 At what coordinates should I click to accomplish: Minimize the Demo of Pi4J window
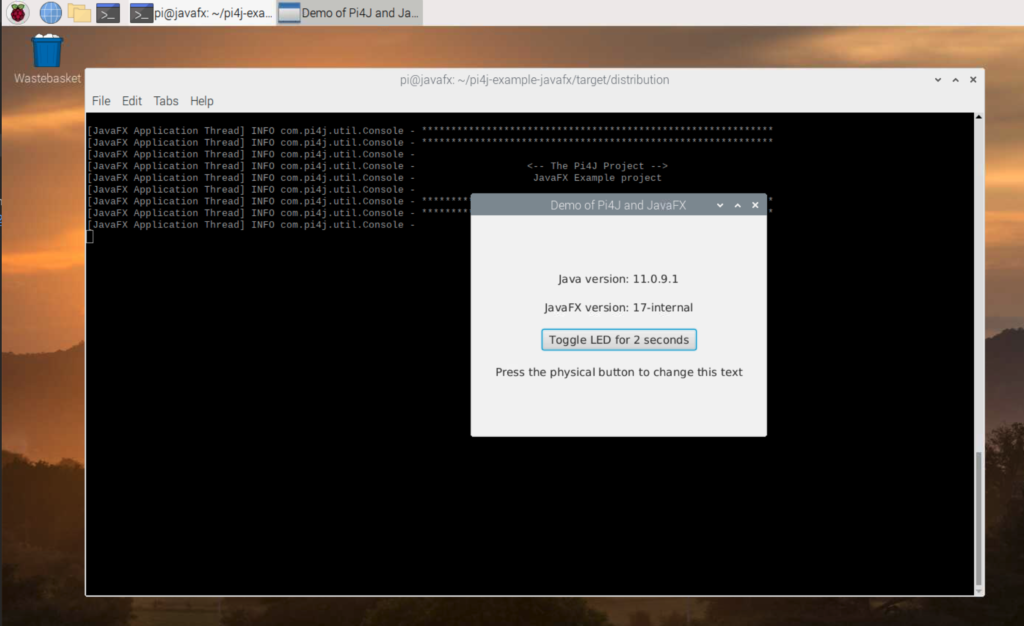tap(720, 205)
